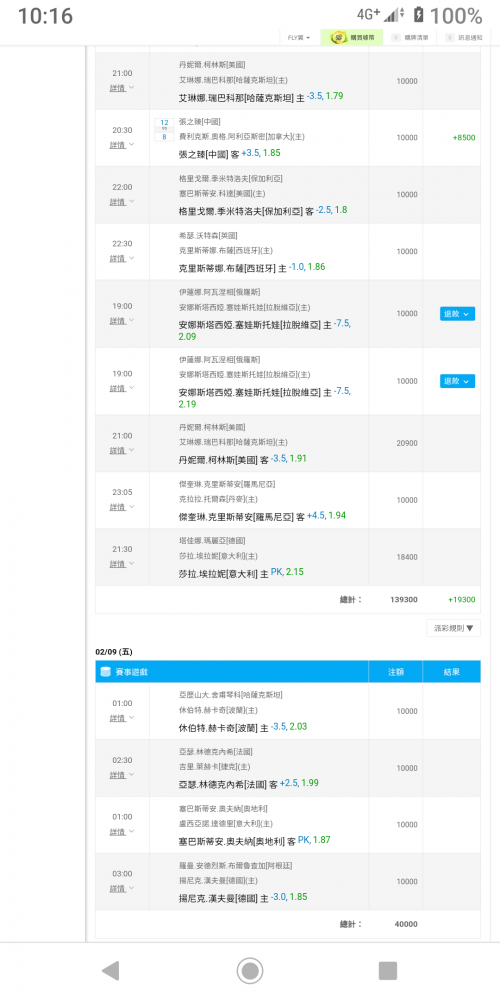Open blue dropdown button on the 2.09 odds row
Screen dimensions: 500x1000
[457, 314]
